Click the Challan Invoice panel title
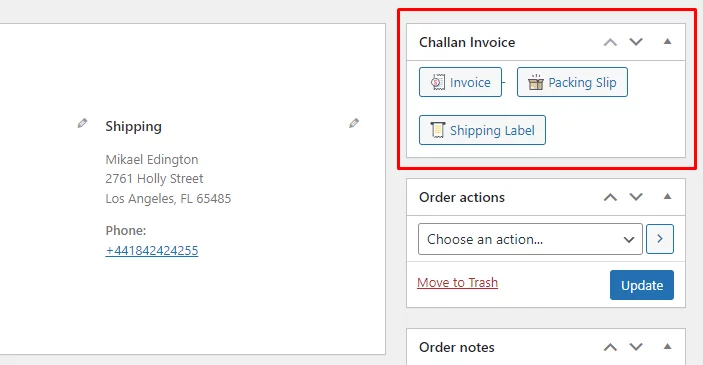703x365 pixels. click(467, 42)
